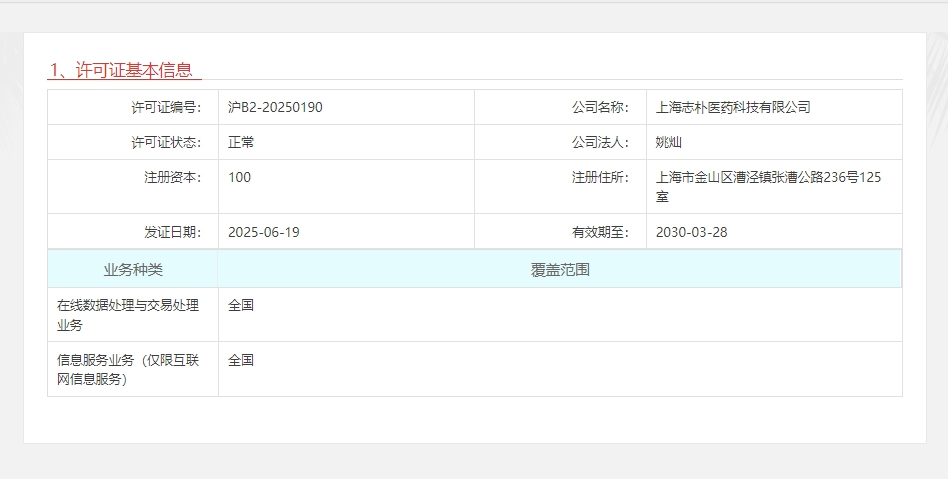This screenshot has height=479, width=948.
Task: Select the expiry date 2030-03-28
Action: point(692,232)
